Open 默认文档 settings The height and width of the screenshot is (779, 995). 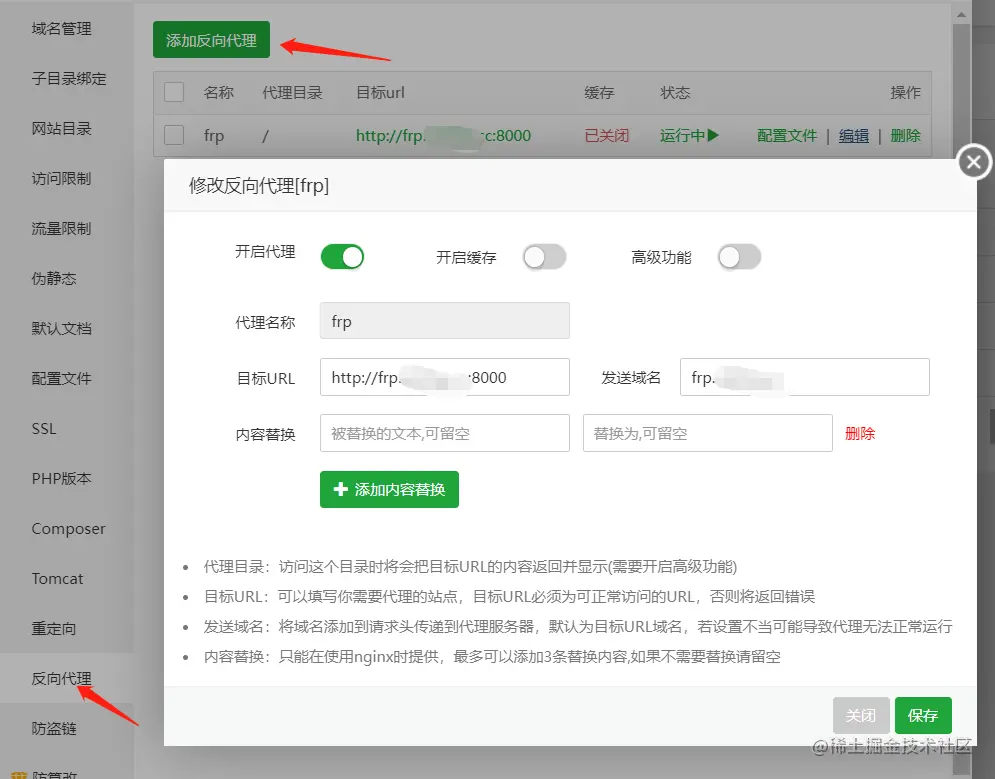62,329
